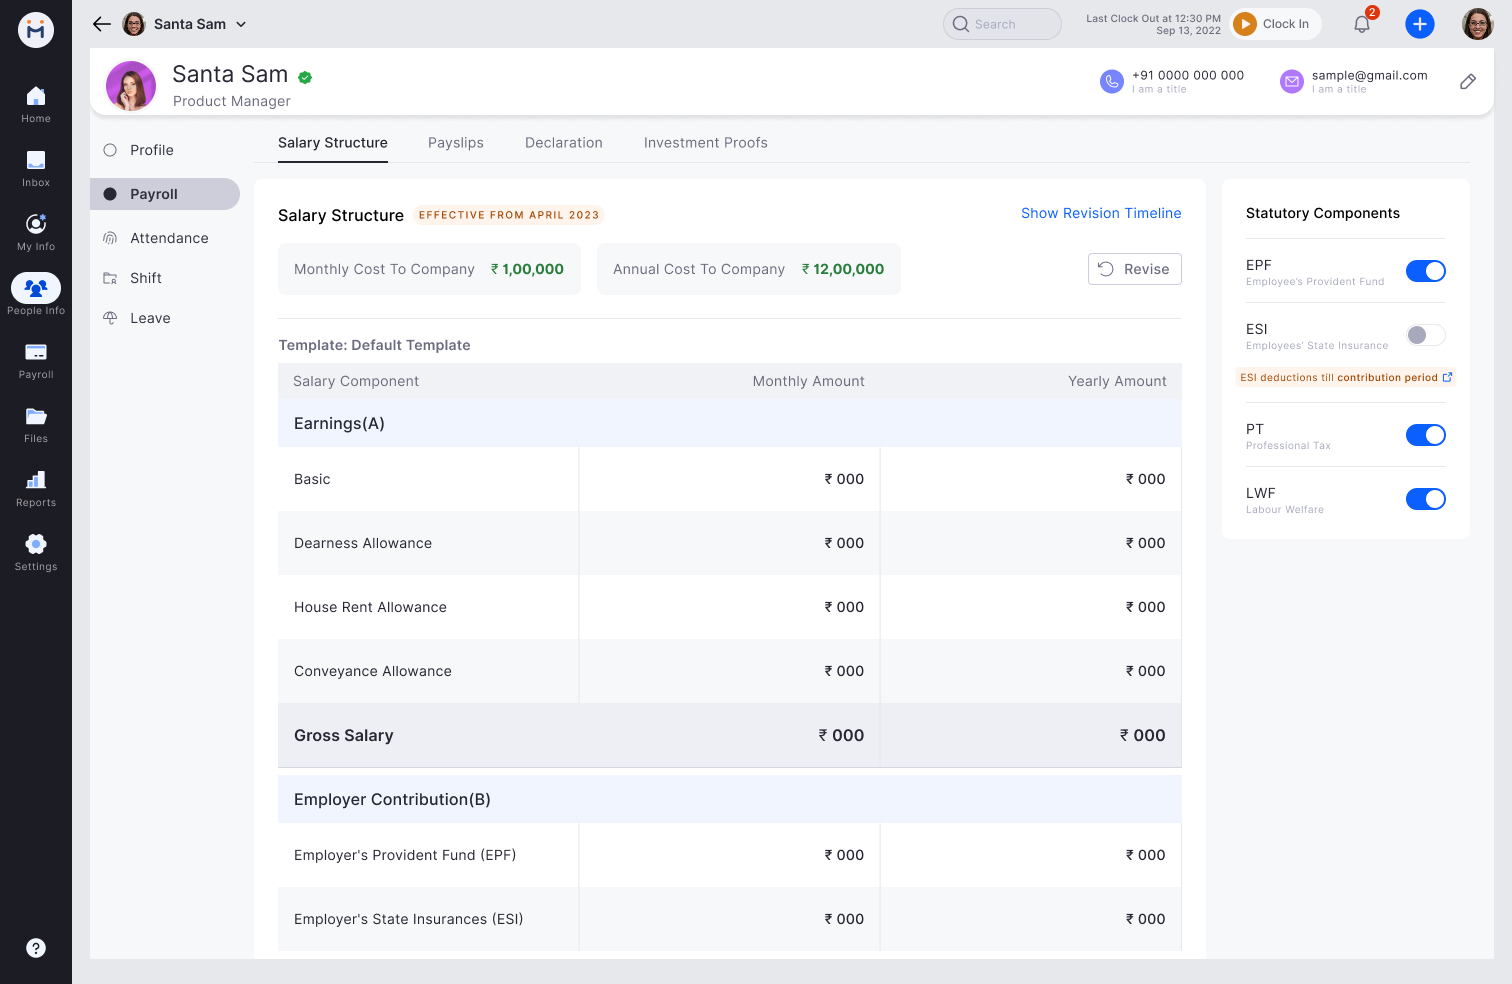Edit profile details with the pencil icon
Image resolution: width=1512 pixels, height=984 pixels.
point(1467,81)
